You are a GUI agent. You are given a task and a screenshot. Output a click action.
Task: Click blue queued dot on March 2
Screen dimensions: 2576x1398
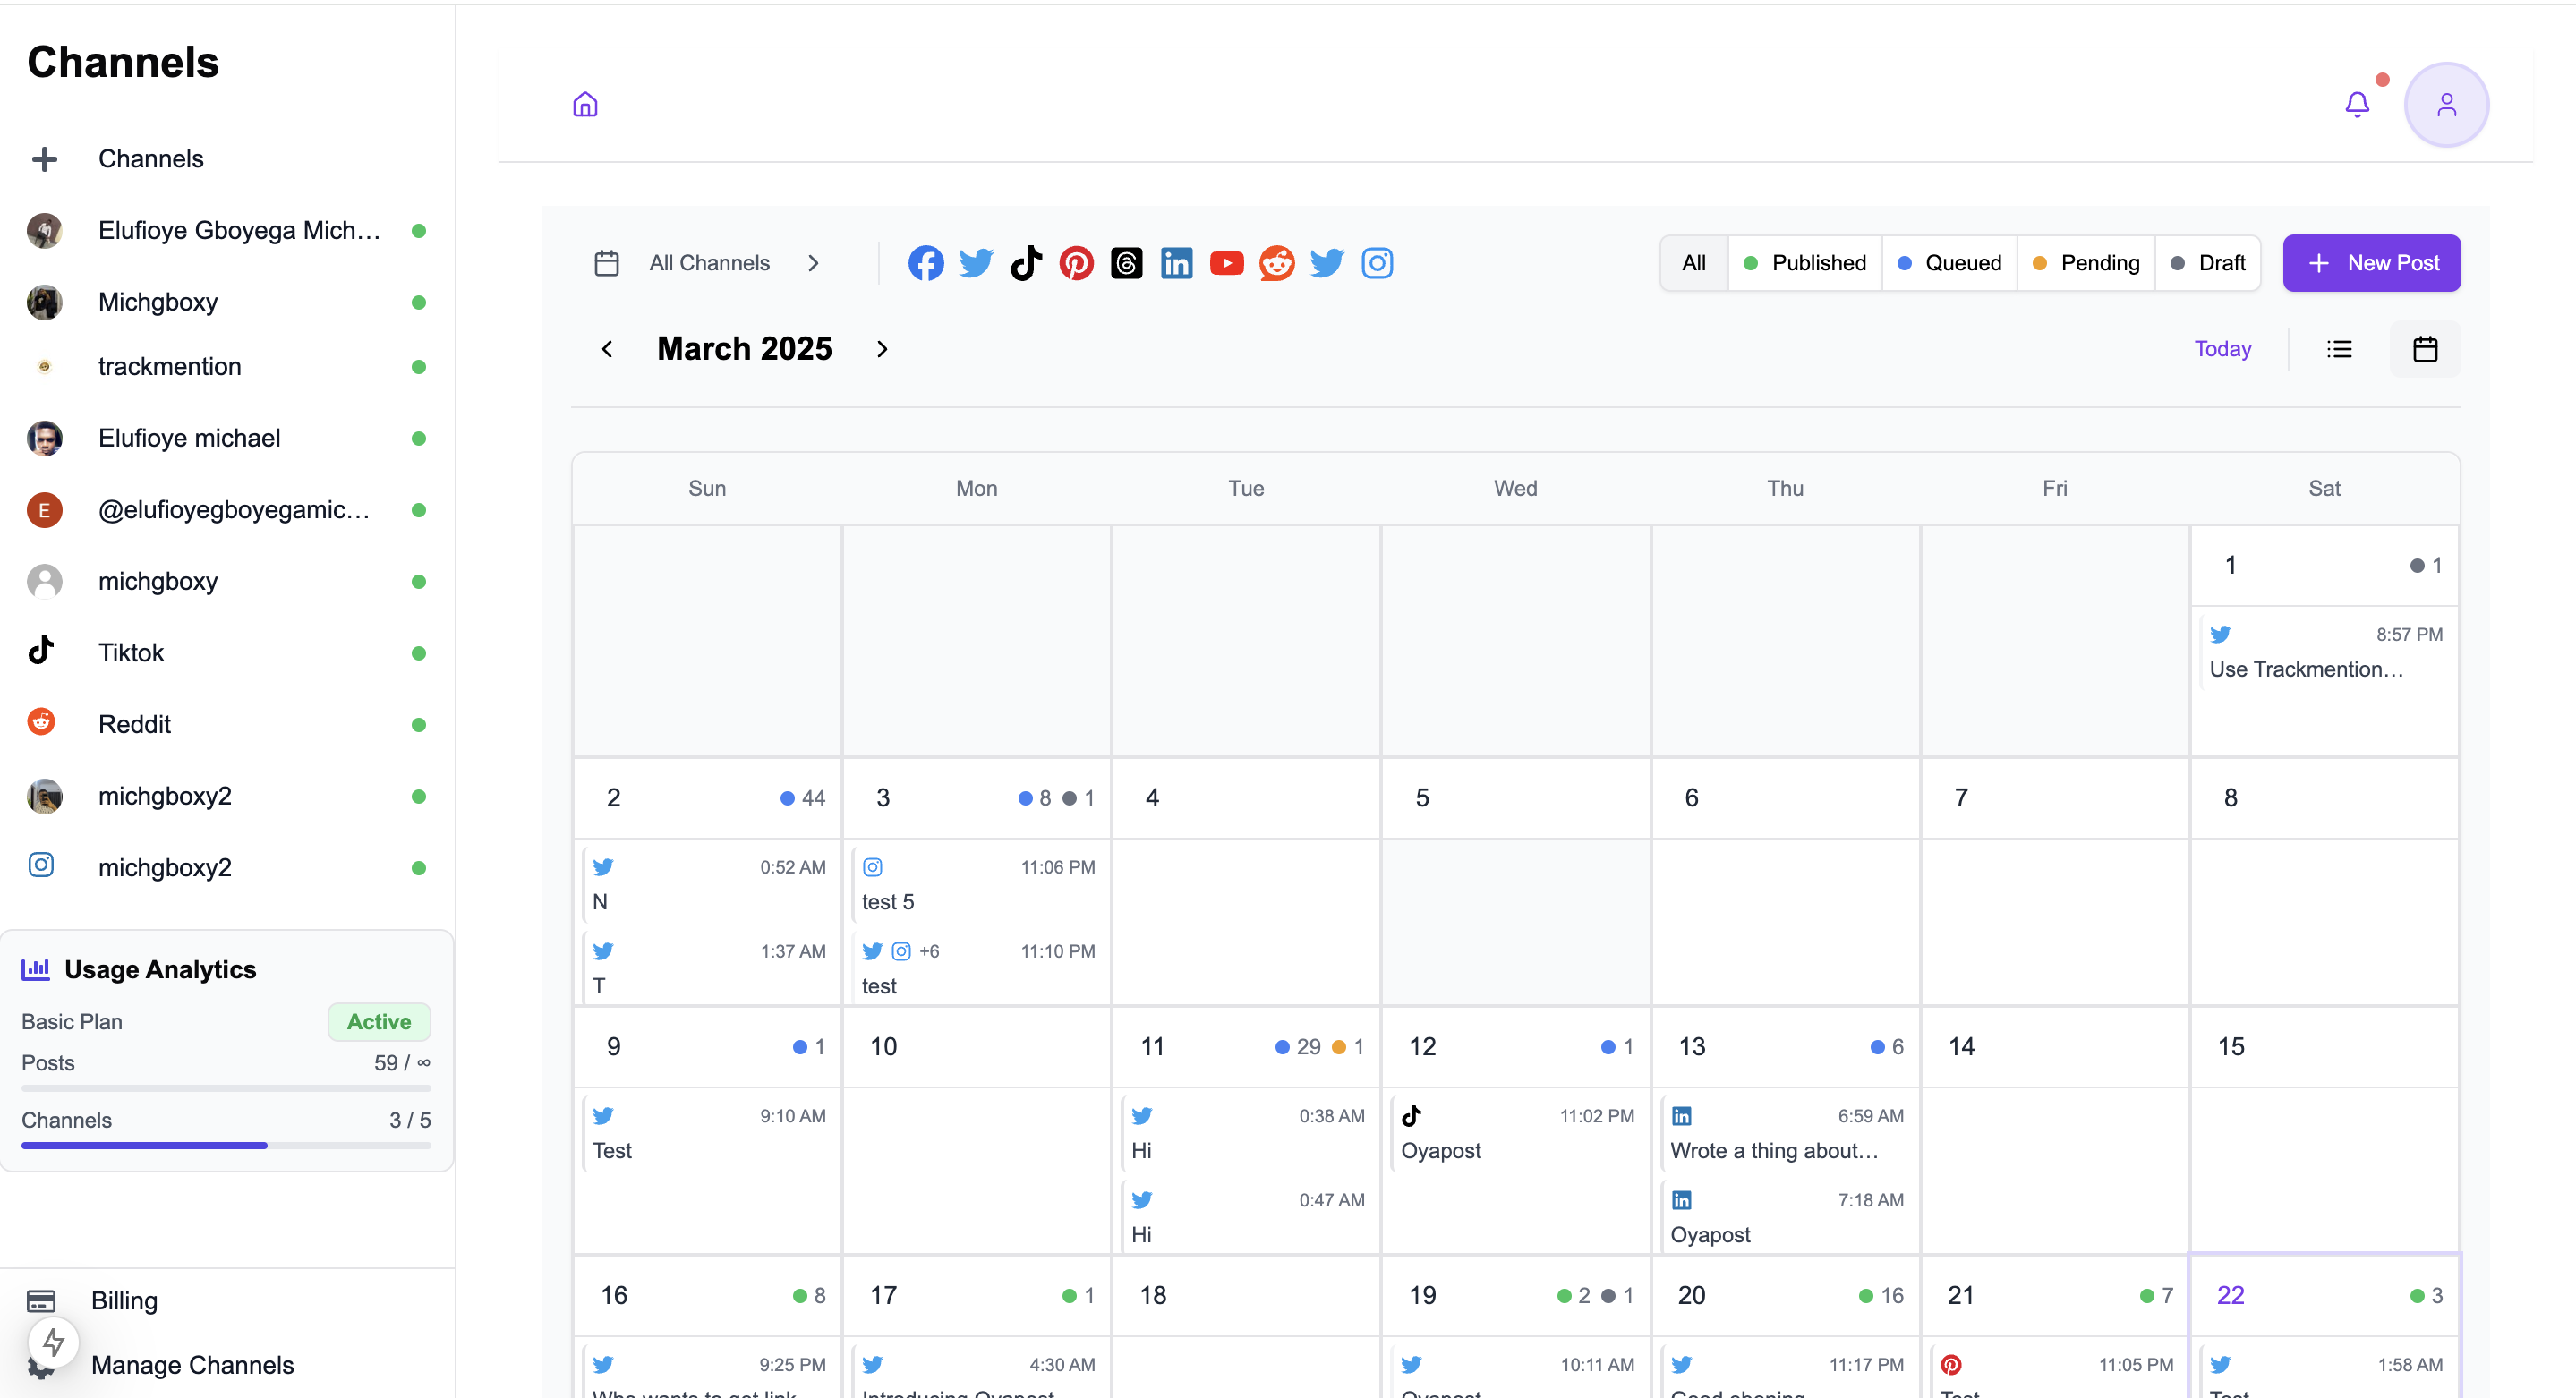point(787,798)
